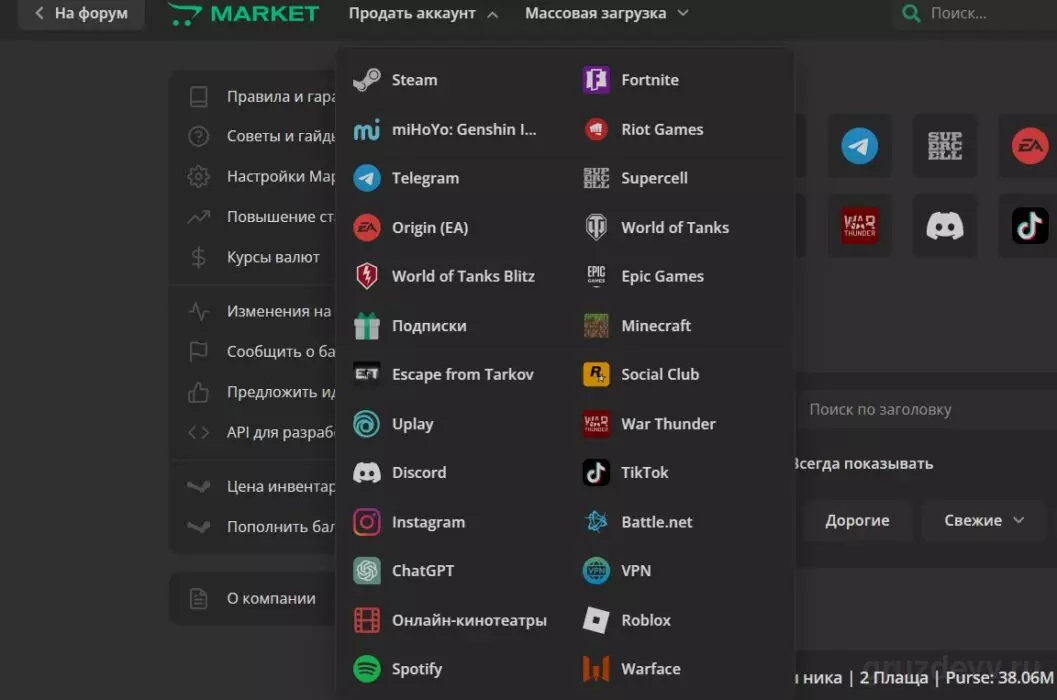Click the World of Tanks Blitz icon

[367, 276]
